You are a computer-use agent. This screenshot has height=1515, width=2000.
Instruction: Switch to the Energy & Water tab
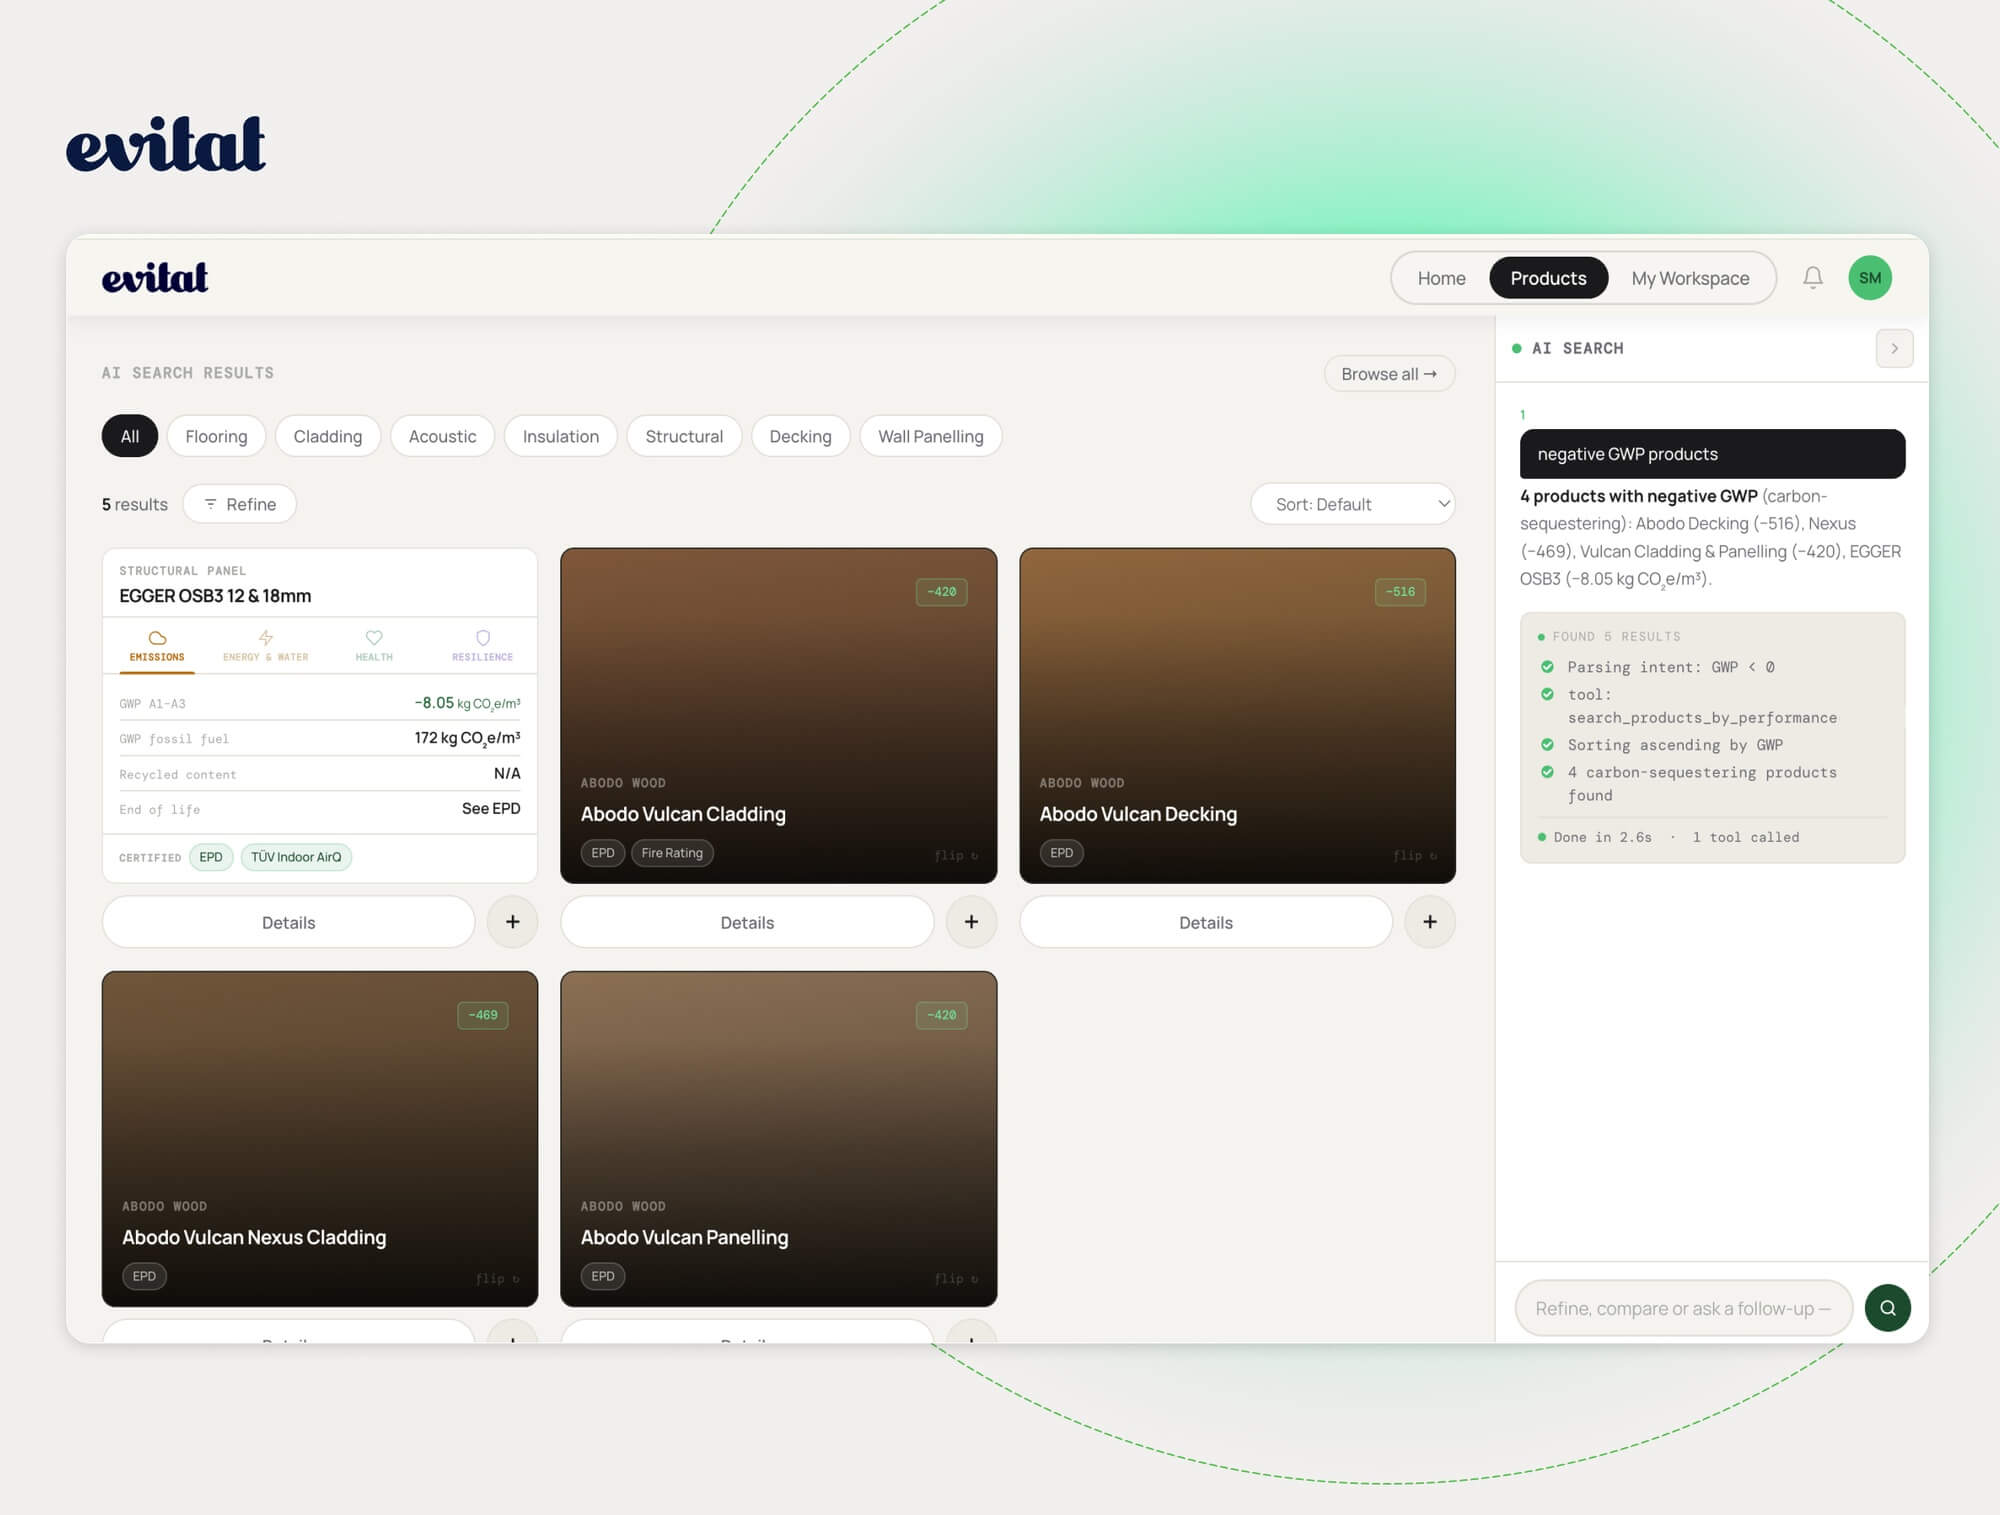(x=265, y=646)
